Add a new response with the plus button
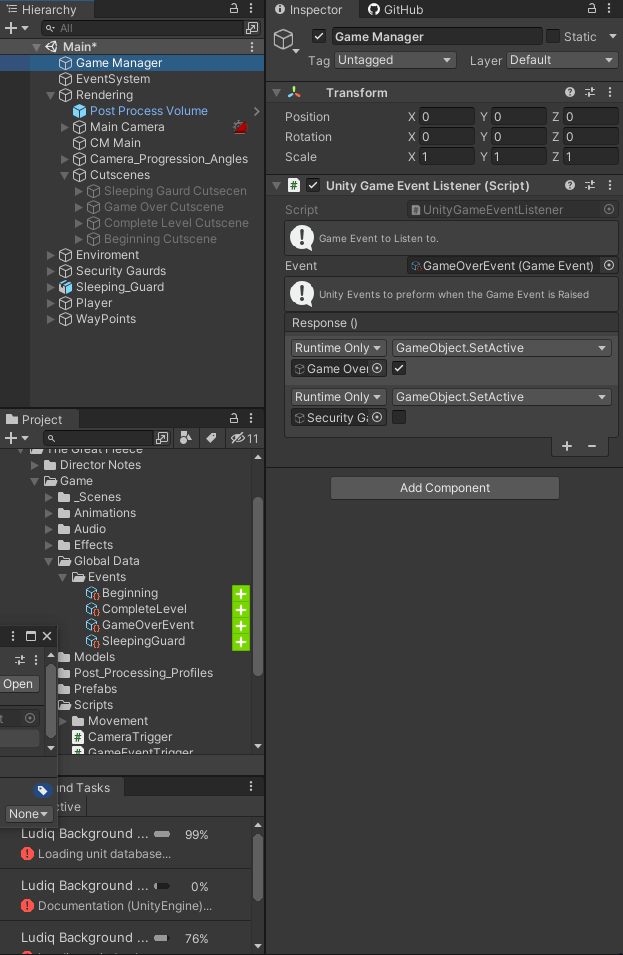 (x=567, y=446)
